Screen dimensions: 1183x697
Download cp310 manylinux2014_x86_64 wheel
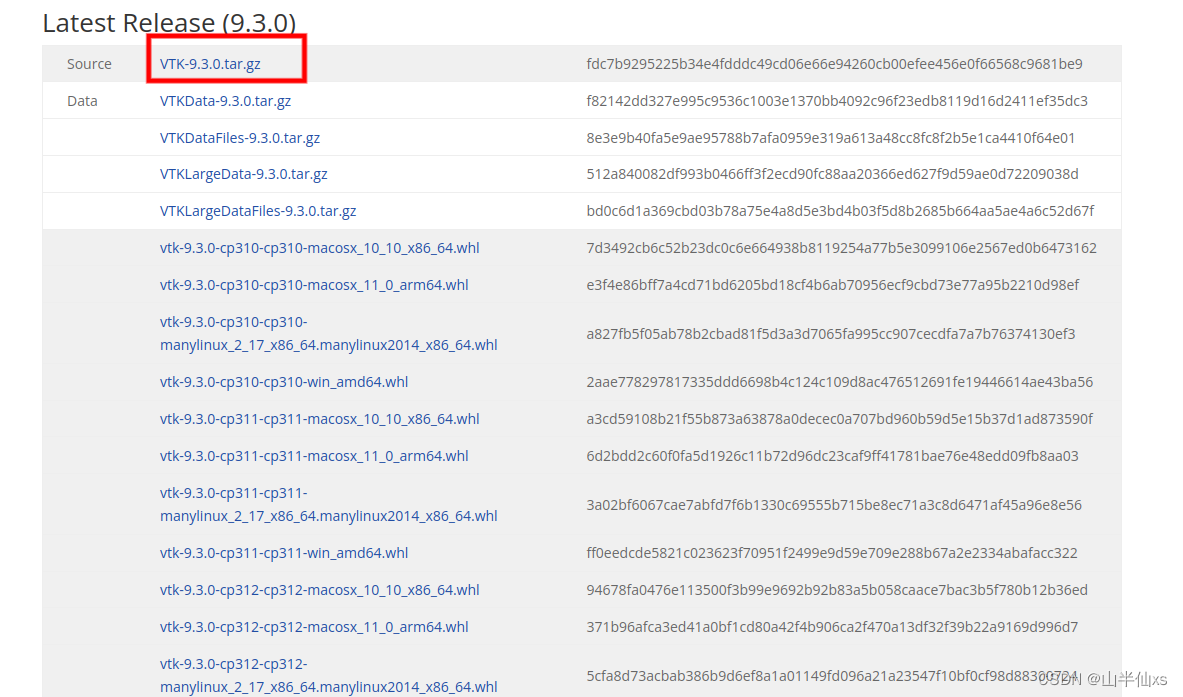328,333
